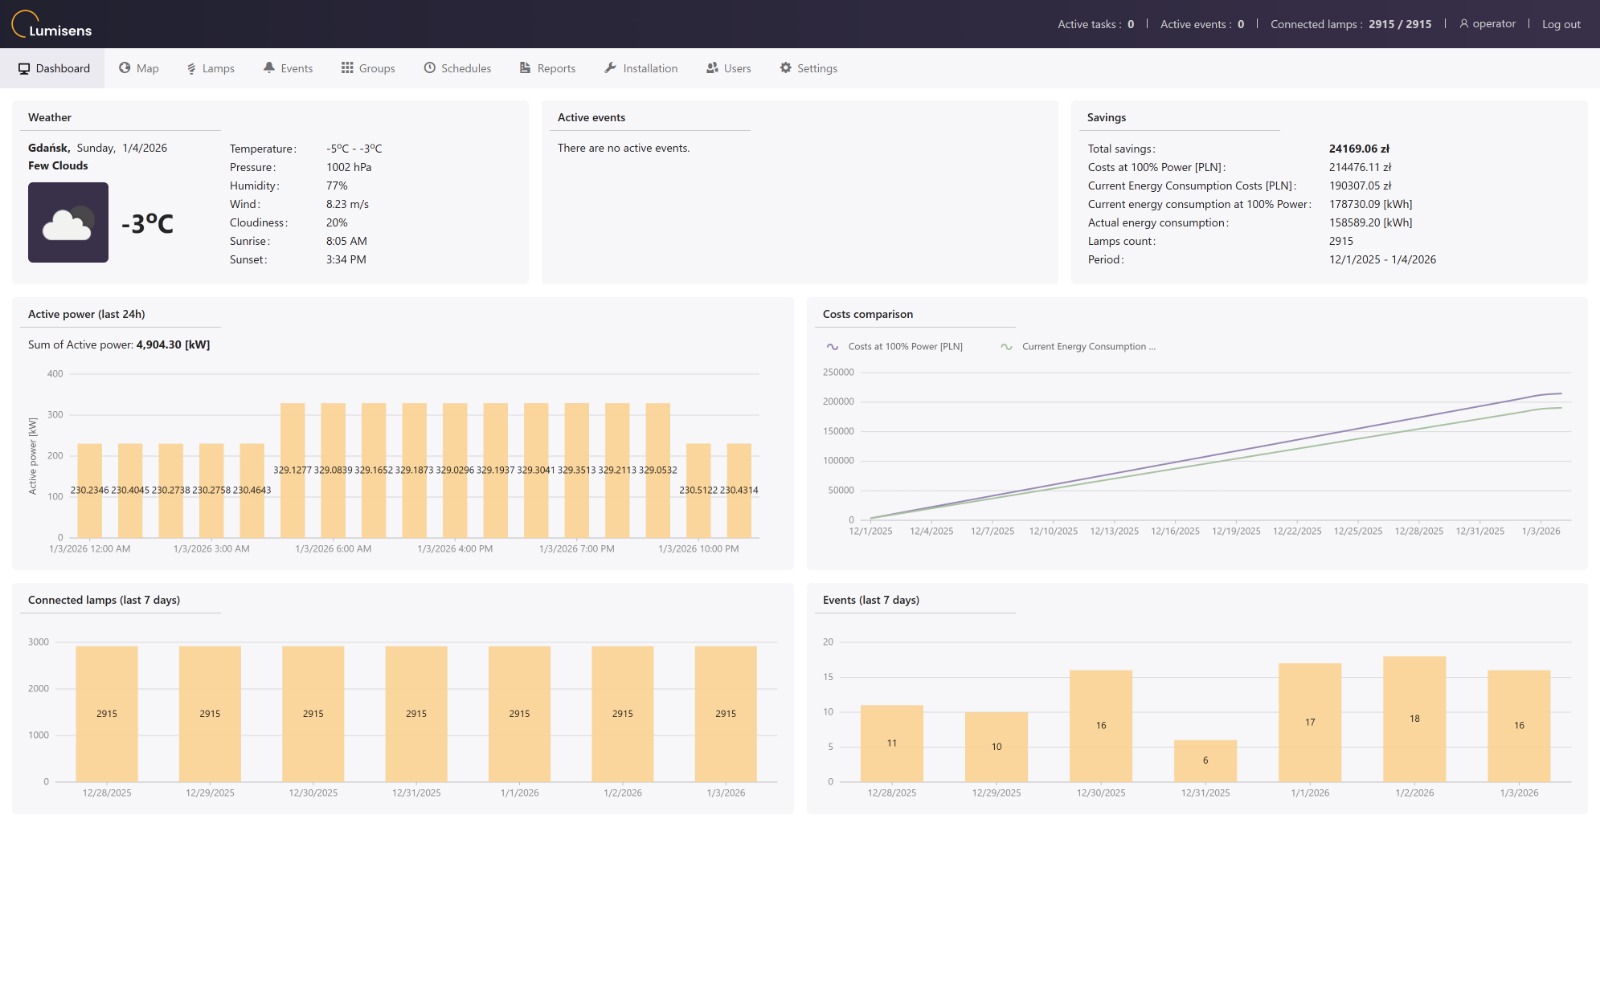Click the Installation wrench icon
Image resolution: width=1600 pixels, height=994 pixels.
(610, 68)
